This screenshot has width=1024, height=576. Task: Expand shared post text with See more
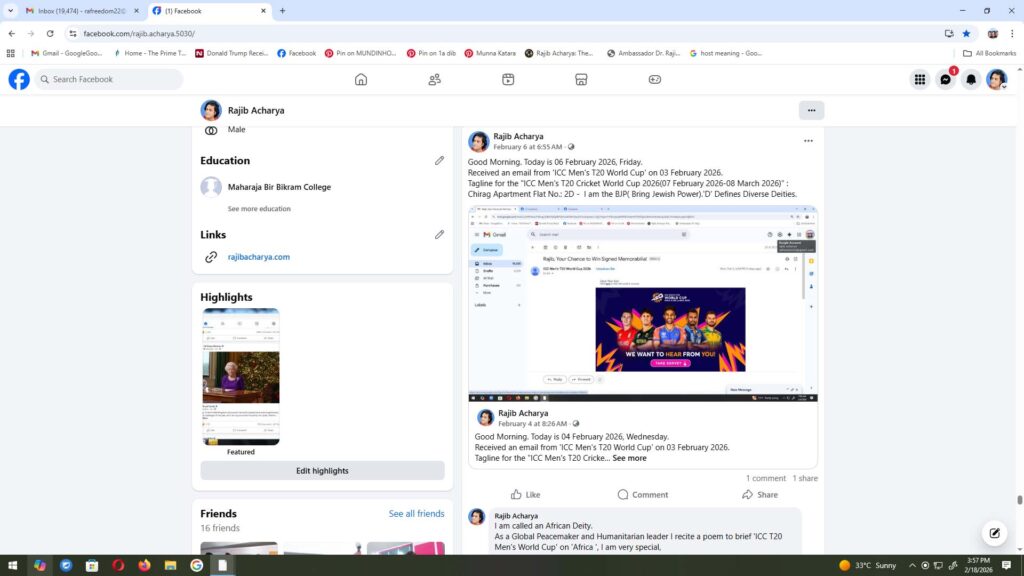click(629, 458)
